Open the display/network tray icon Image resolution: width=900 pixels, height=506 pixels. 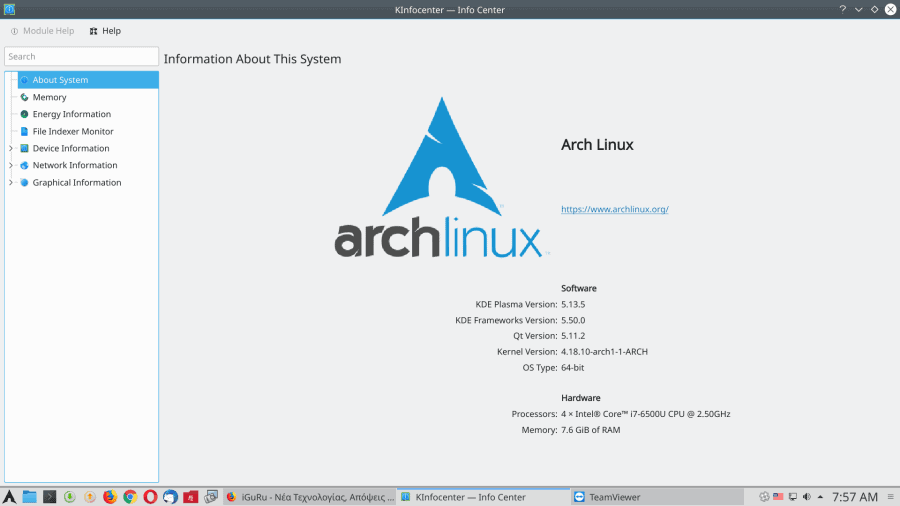tap(793, 497)
